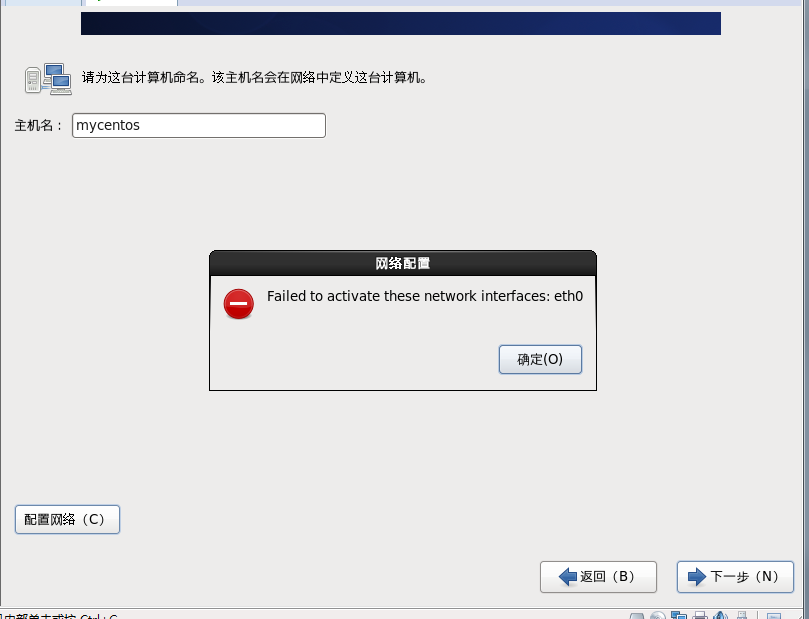Screen dimensions: 809x619
Task: Click the red error icon in the dialog
Action: (x=238, y=303)
